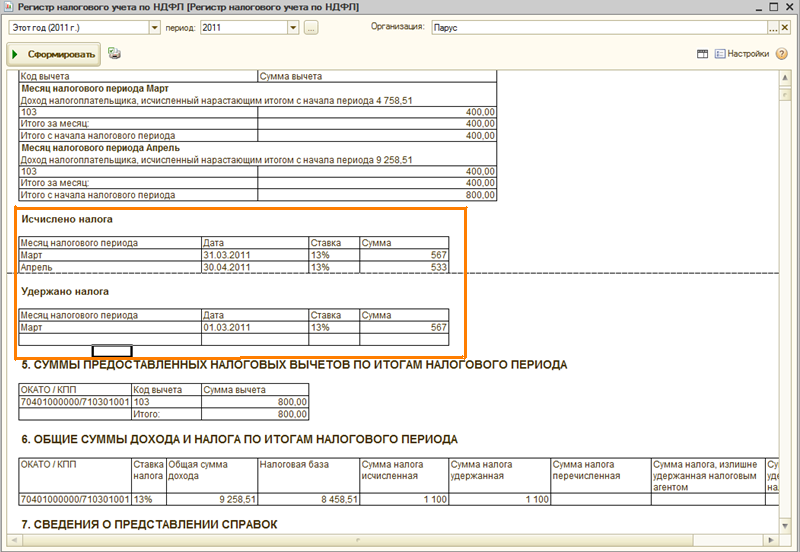Click the Сумма налога перечисленная column header
Screen dimensions: 800x552
(601, 475)
